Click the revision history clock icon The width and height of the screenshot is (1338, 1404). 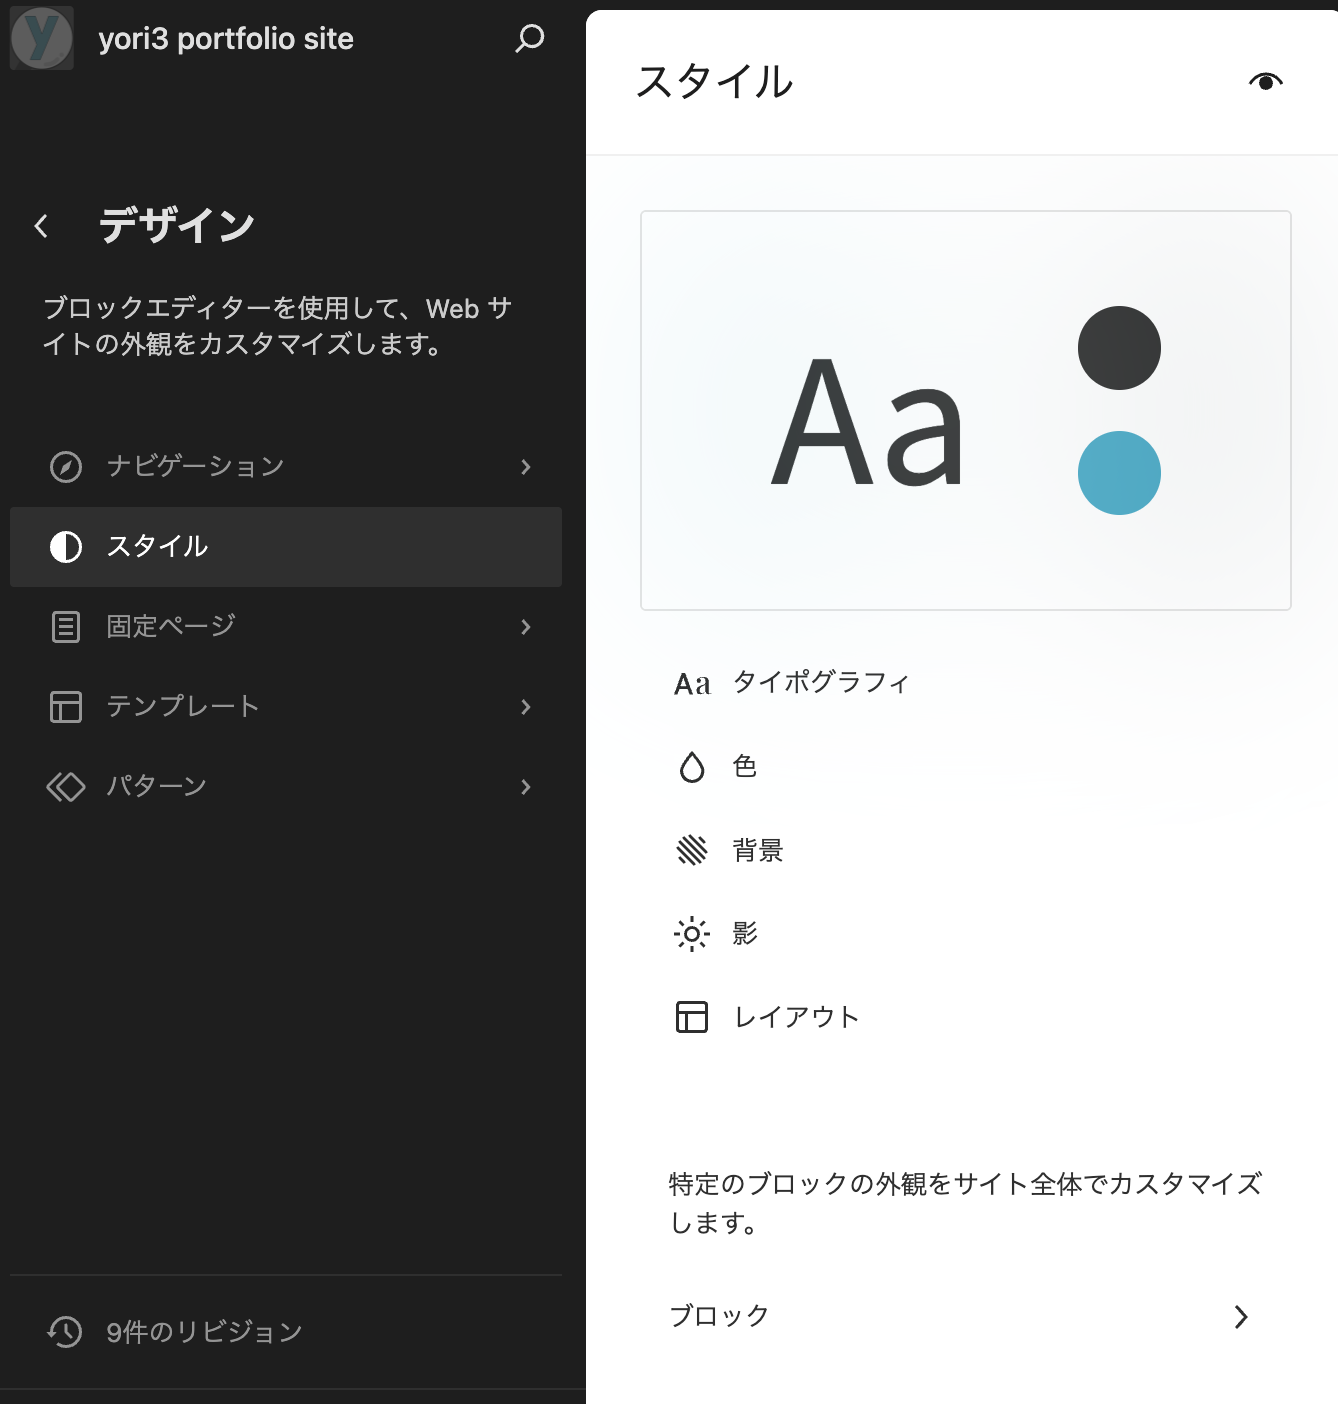(x=65, y=1331)
